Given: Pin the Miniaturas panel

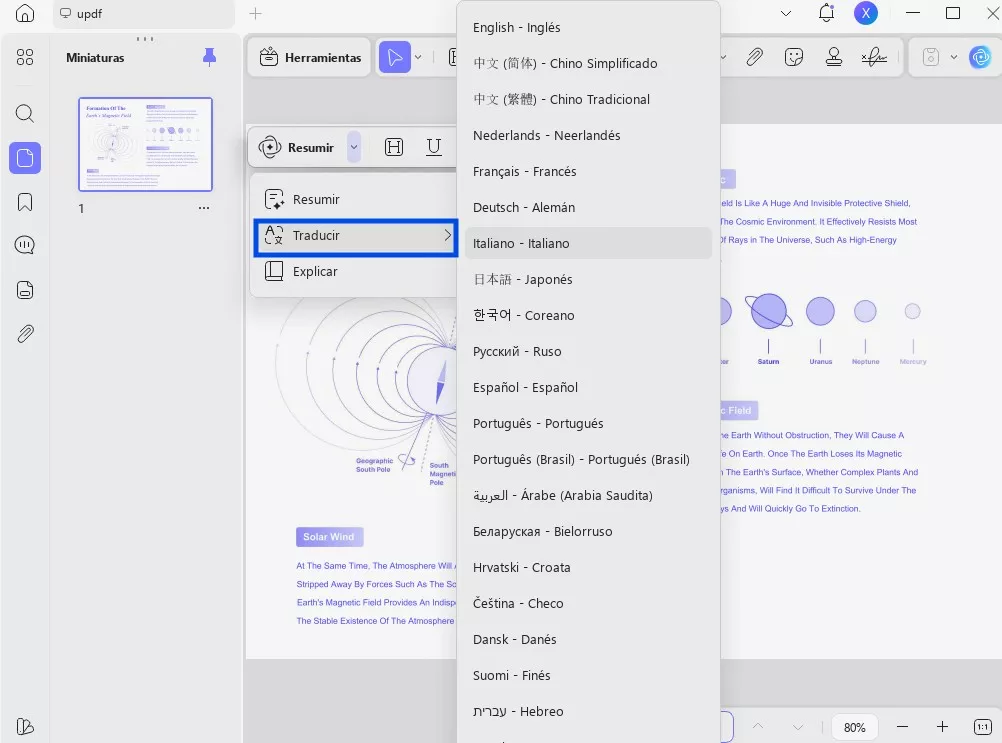Looking at the screenshot, I should click(x=209, y=57).
